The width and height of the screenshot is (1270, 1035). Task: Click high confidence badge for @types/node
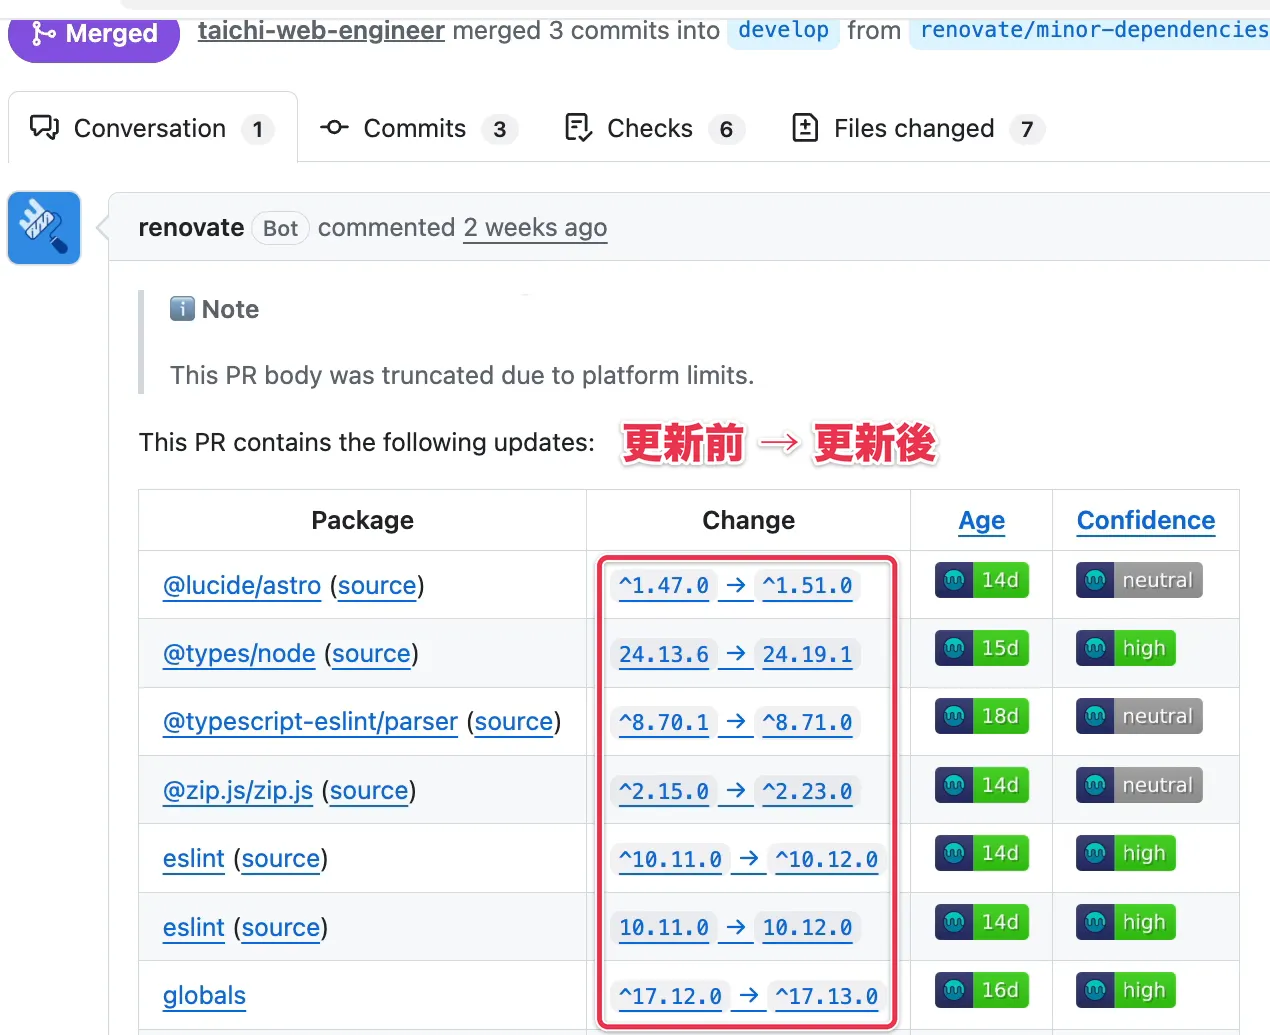(x=1126, y=648)
